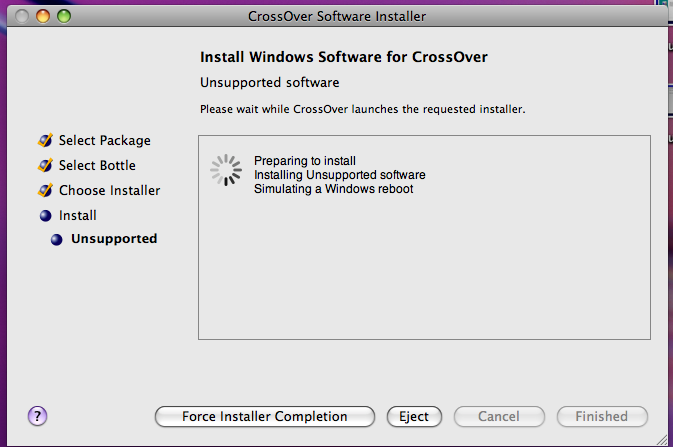Select the bold Unsupported sub-step label
Viewport: 673px width, 447px height.
pos(114,239)
